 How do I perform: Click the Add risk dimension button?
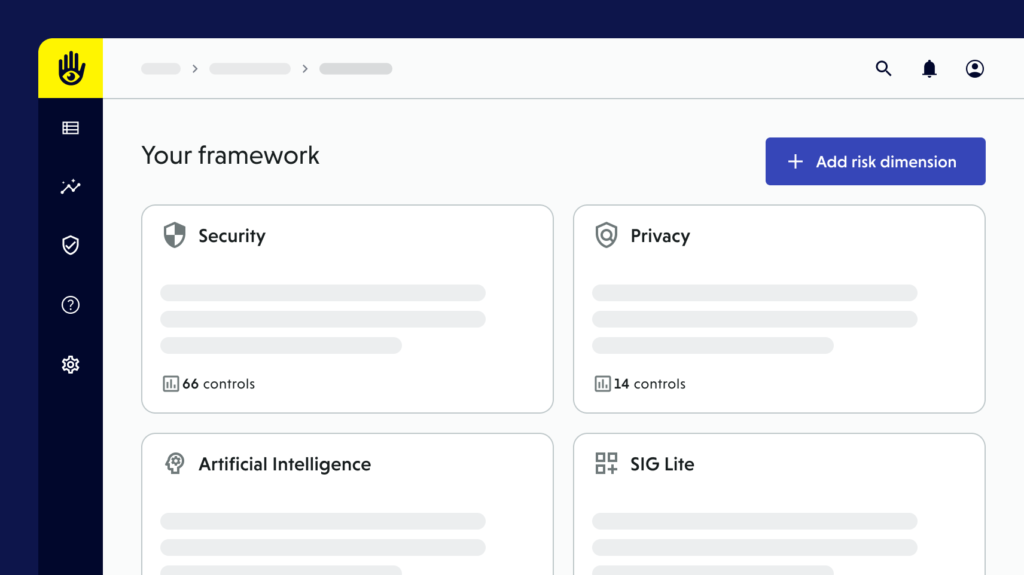pos(875,162)
